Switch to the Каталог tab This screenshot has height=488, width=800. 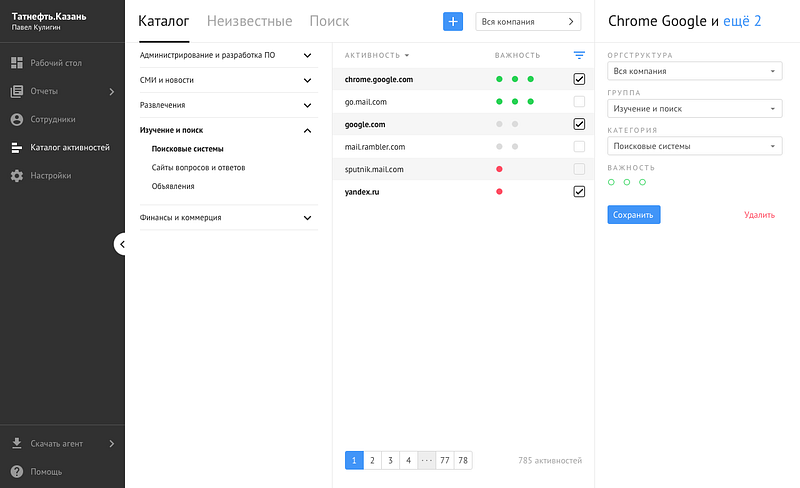[164, 21]
